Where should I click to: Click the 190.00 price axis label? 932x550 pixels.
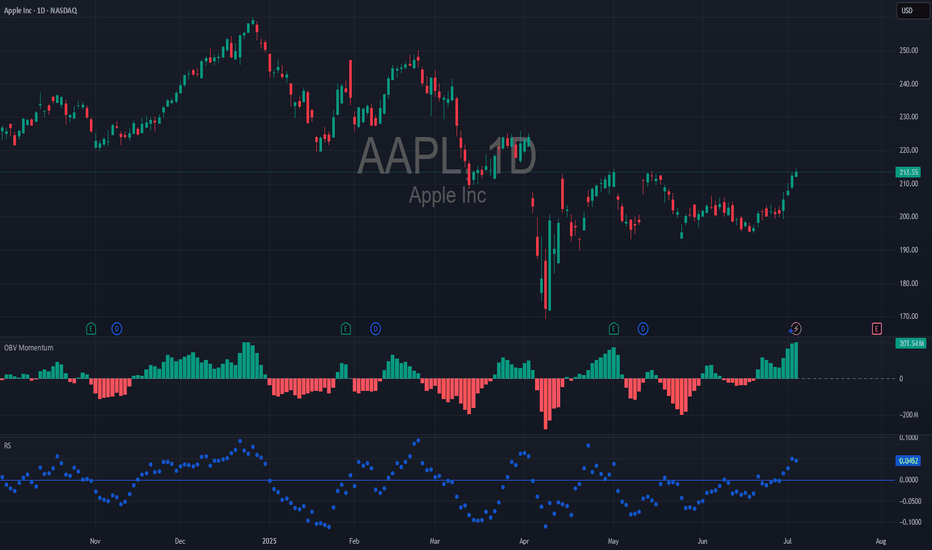click(909, 250)
